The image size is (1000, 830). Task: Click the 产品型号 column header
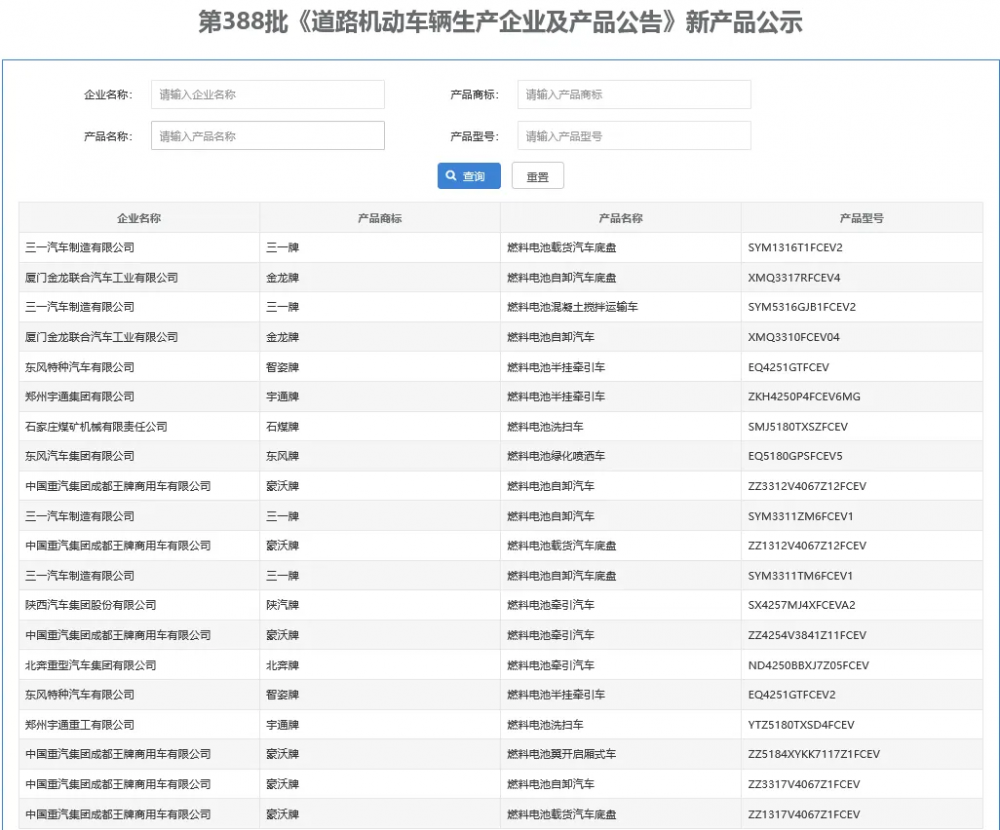coord(862,218)
